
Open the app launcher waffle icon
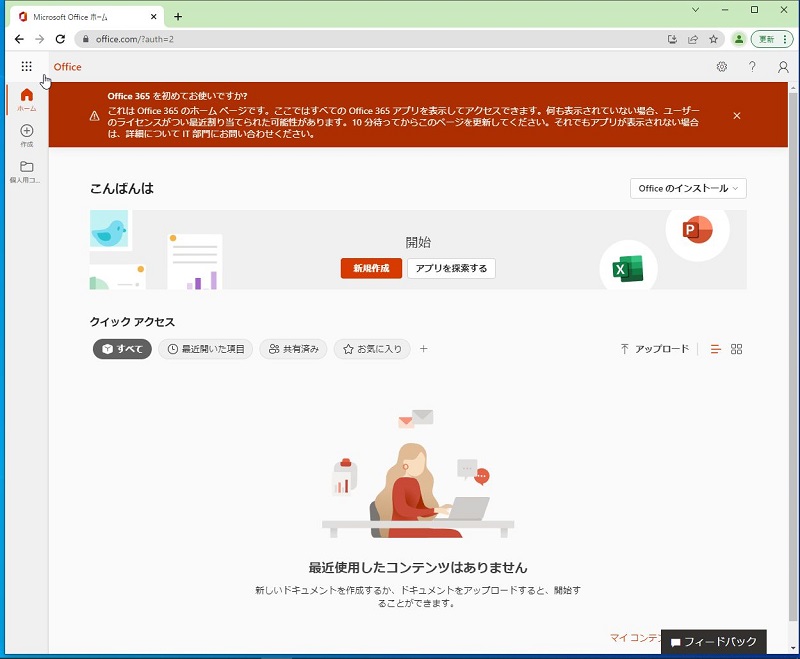click(27, 66)
